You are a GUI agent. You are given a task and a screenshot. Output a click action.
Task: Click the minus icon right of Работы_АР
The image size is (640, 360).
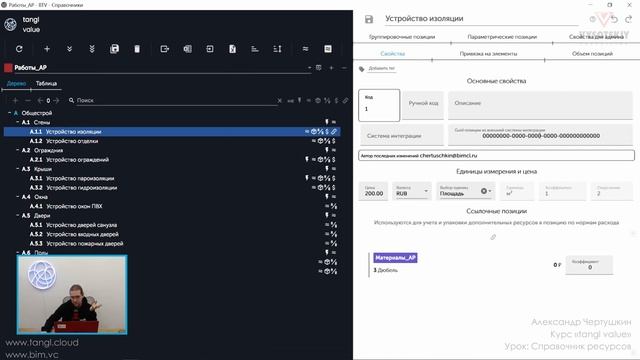click(x=344, y=68)
